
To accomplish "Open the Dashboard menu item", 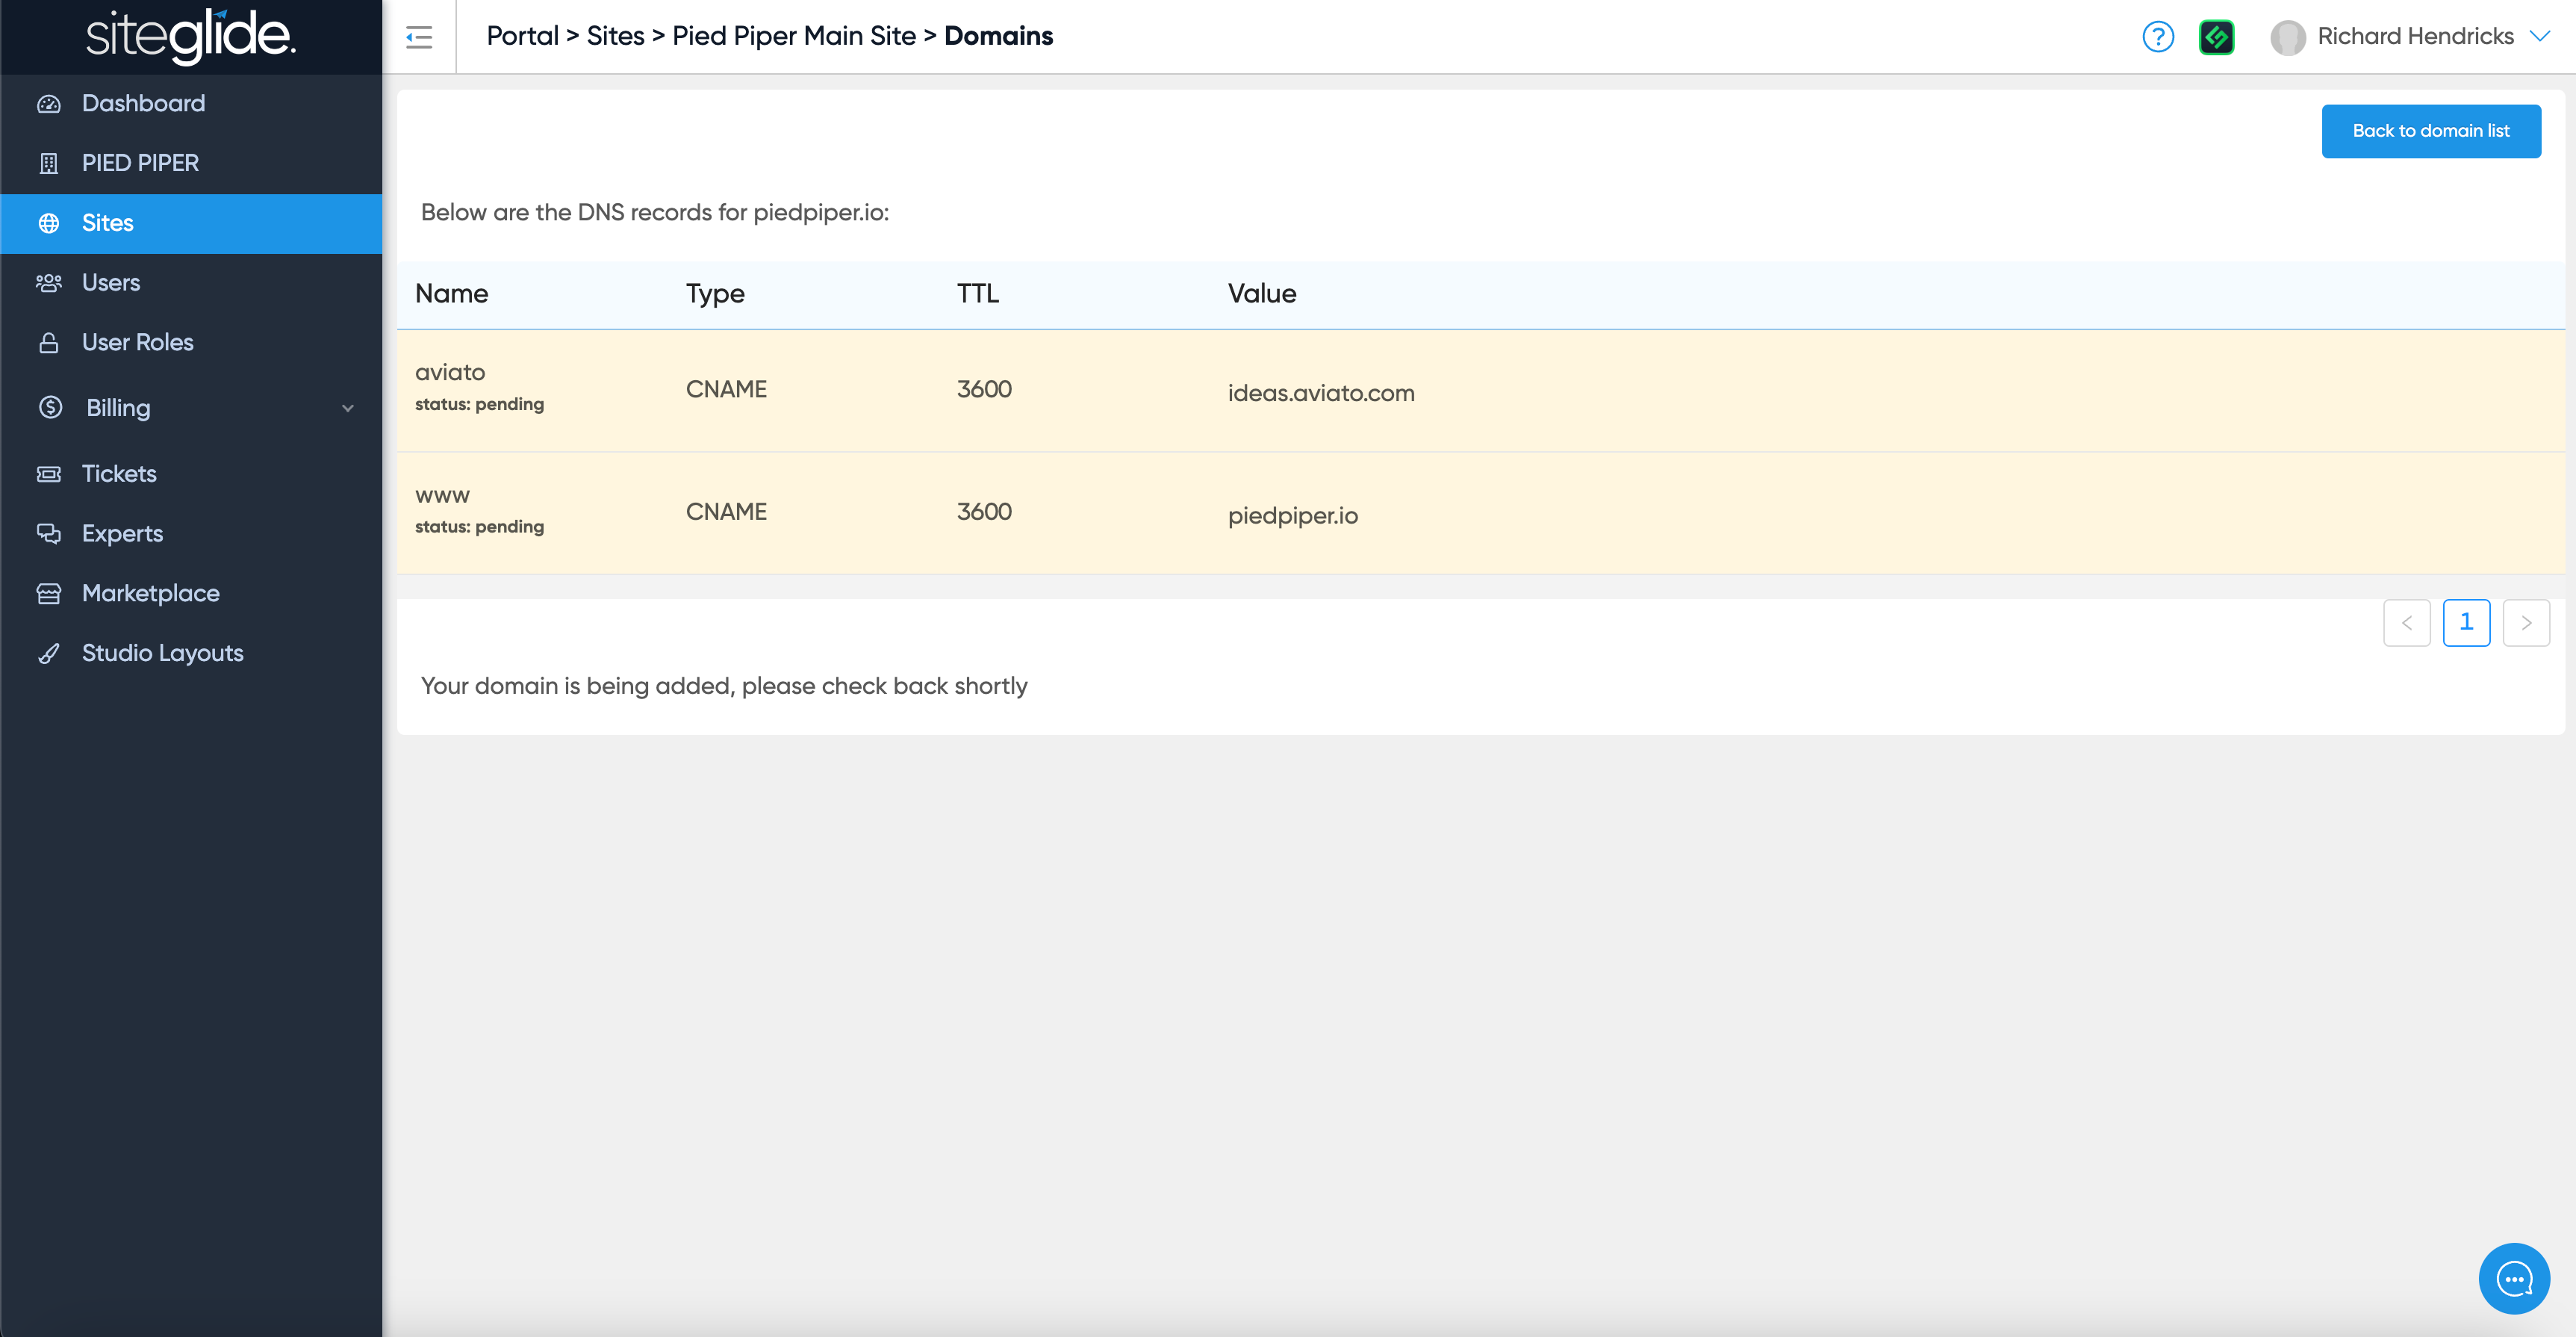I will coord(191,104).
